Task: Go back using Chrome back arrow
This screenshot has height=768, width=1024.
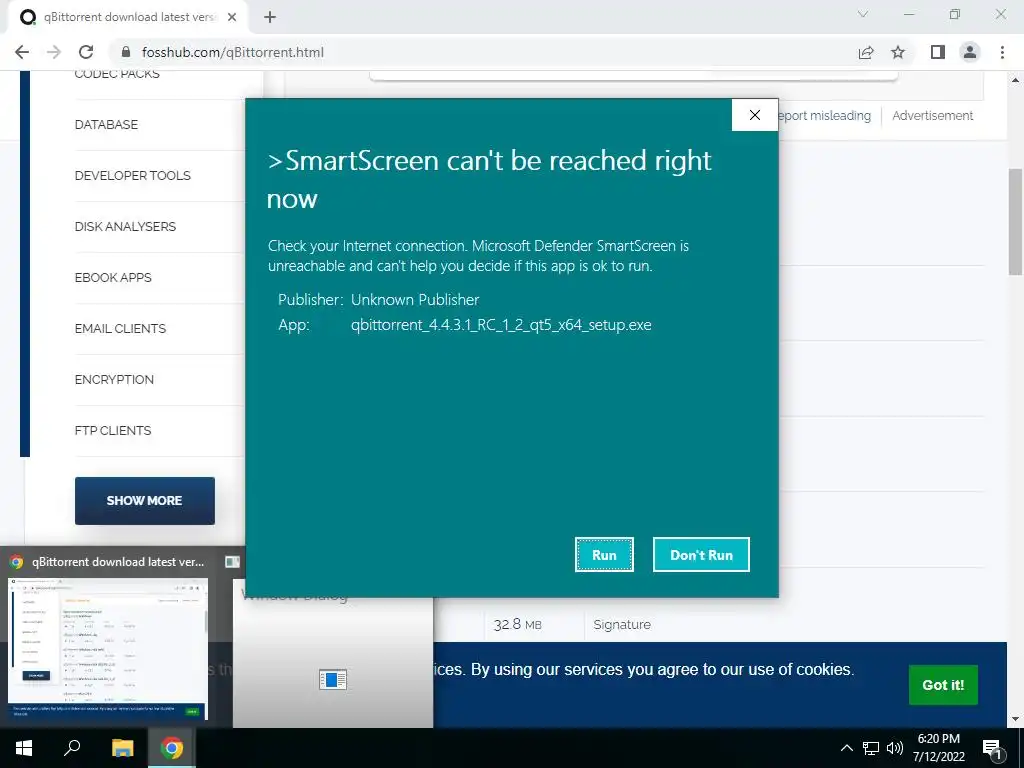Action: (x=22, y=52)
